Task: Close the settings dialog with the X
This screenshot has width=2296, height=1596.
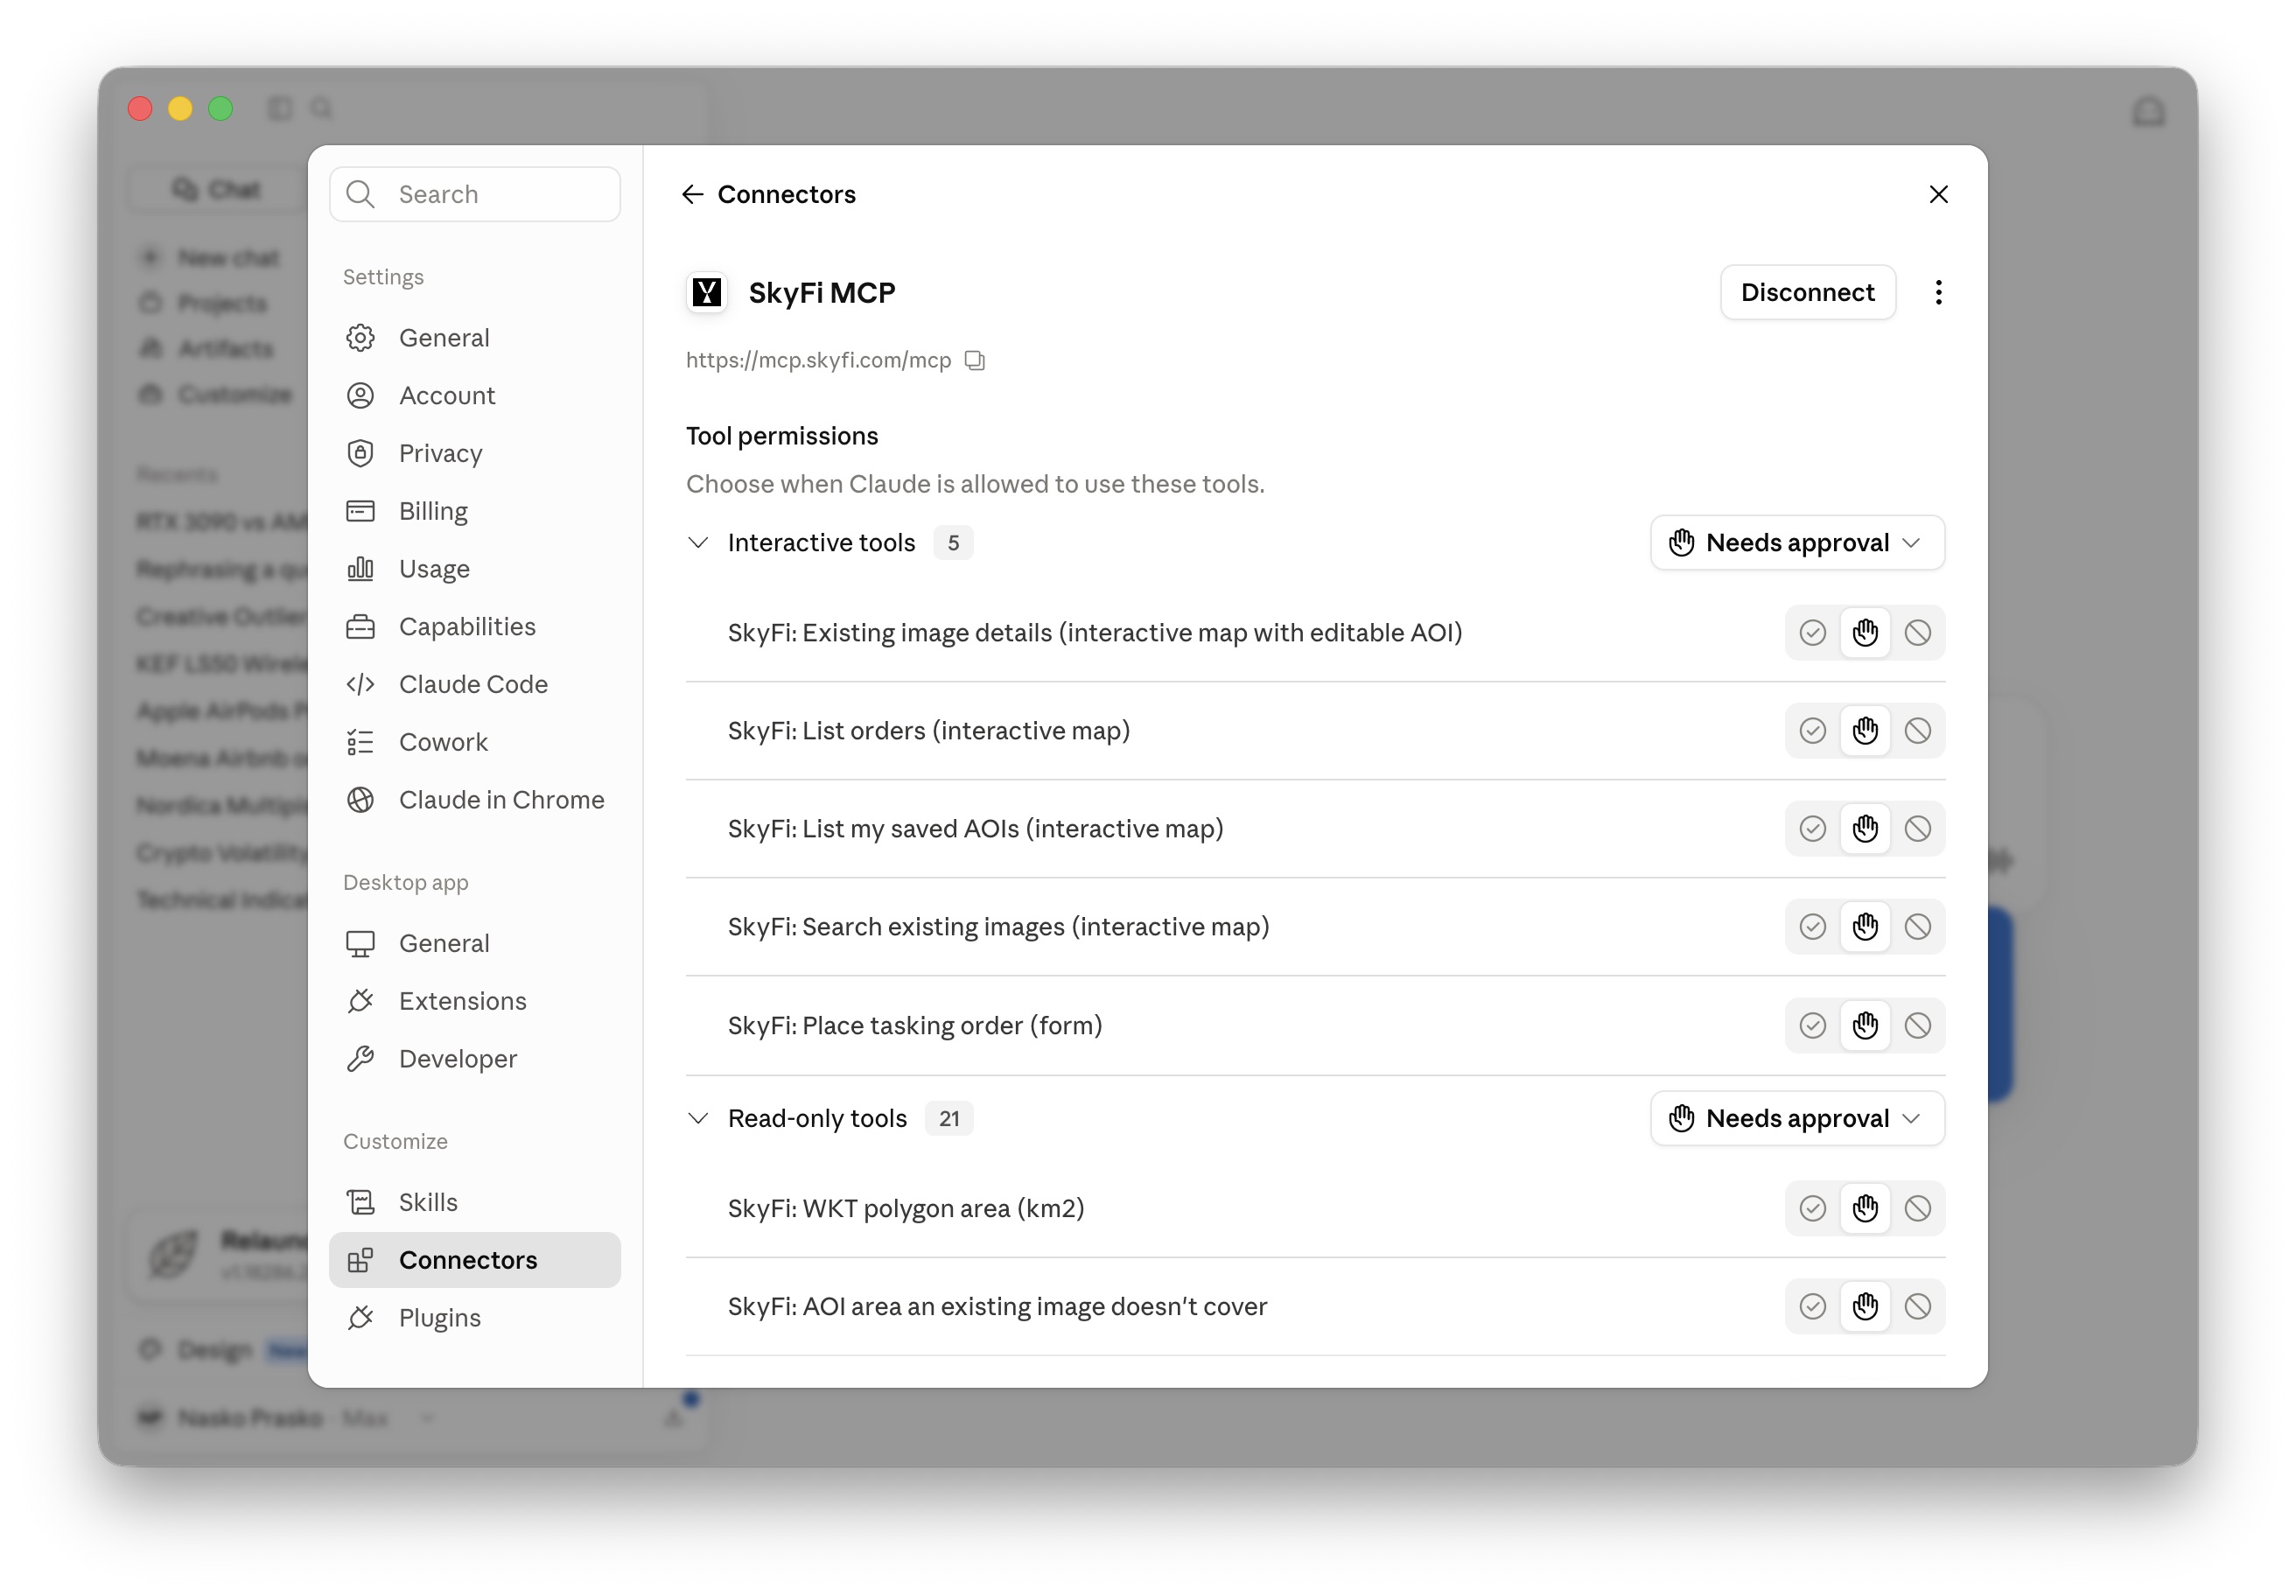Action: coord(1938,194)
